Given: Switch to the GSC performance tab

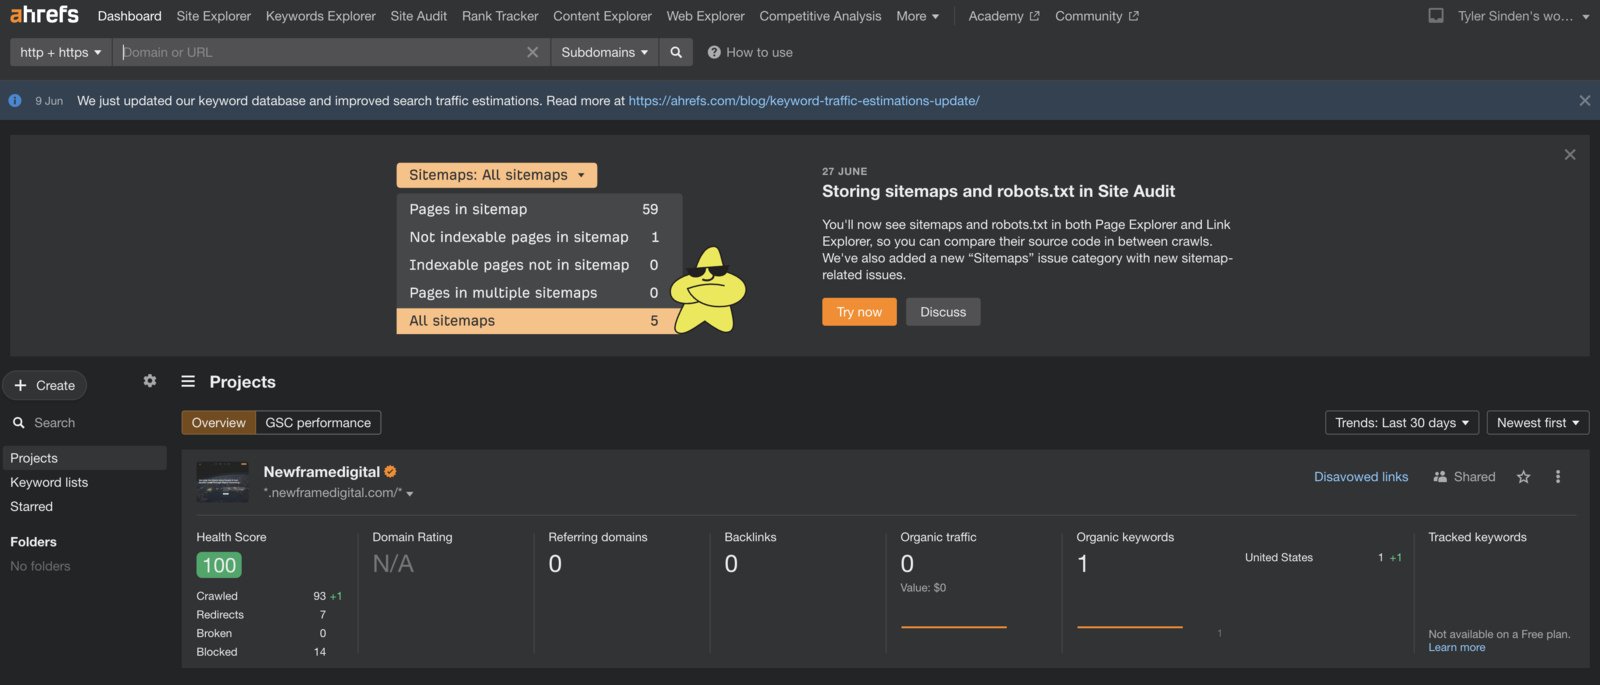Looking at the screenshot, I should pos(318,423).
